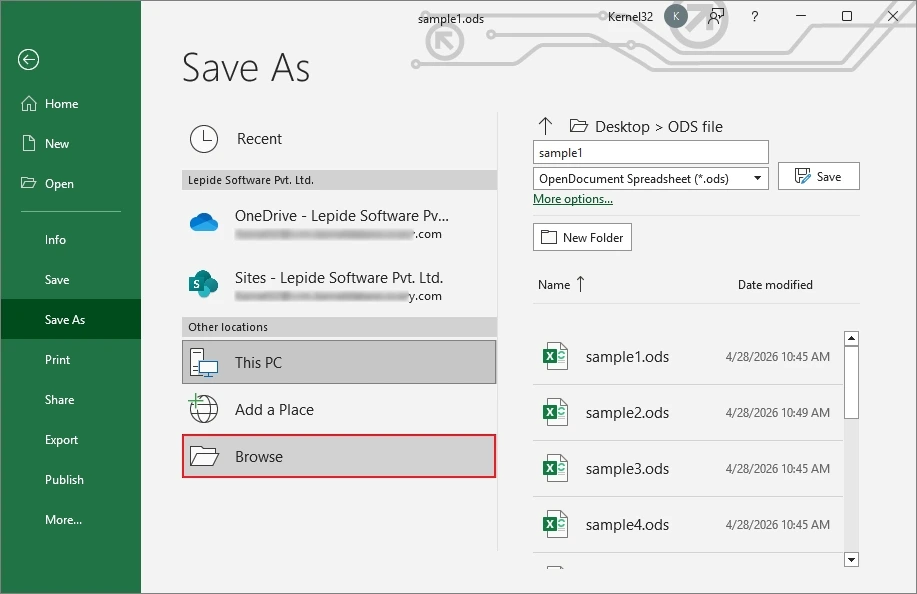Click the Save button
The width and height of the screenshot is (917, 594).
tap(818, 176)
